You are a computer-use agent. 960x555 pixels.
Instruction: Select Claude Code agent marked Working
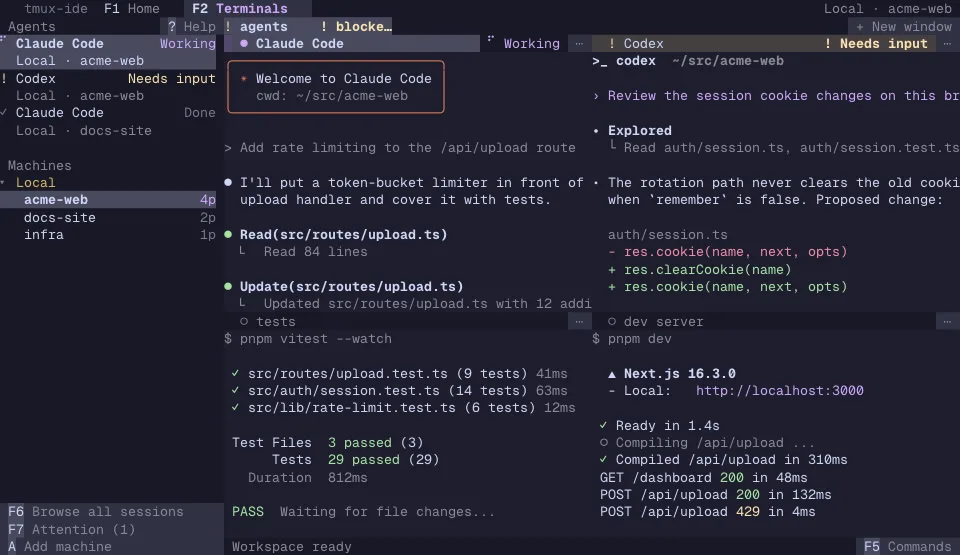coord(108,52)
